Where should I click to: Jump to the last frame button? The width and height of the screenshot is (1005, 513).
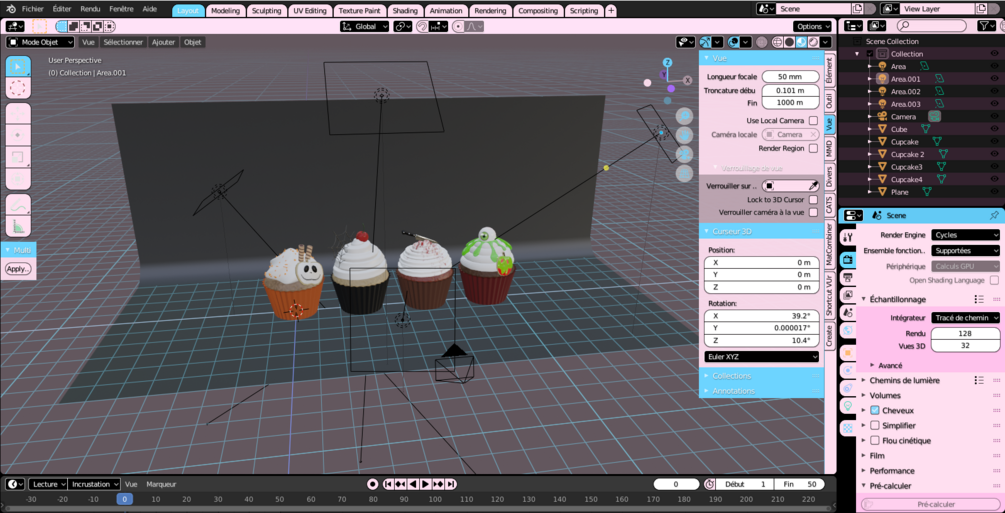click(x=451, y=484)
